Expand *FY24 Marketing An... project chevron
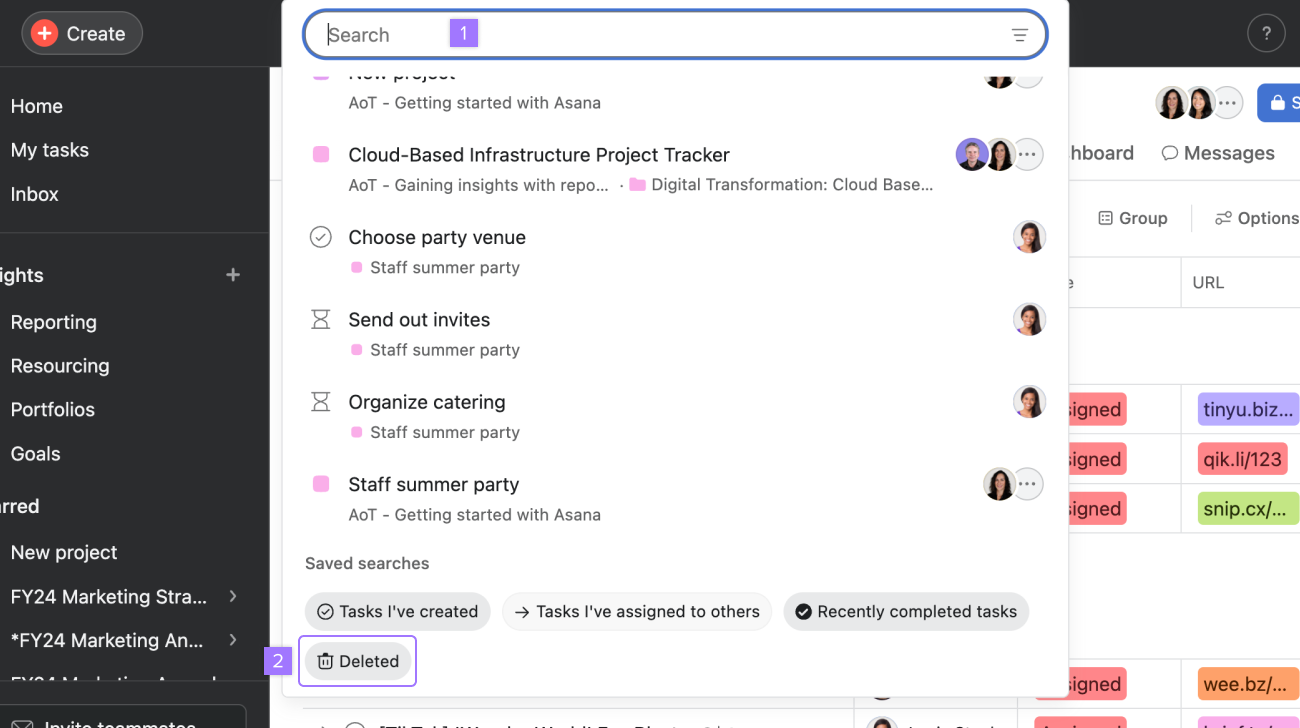The height and width of the screenshot is (728, 1300). (x=233, y=640)
